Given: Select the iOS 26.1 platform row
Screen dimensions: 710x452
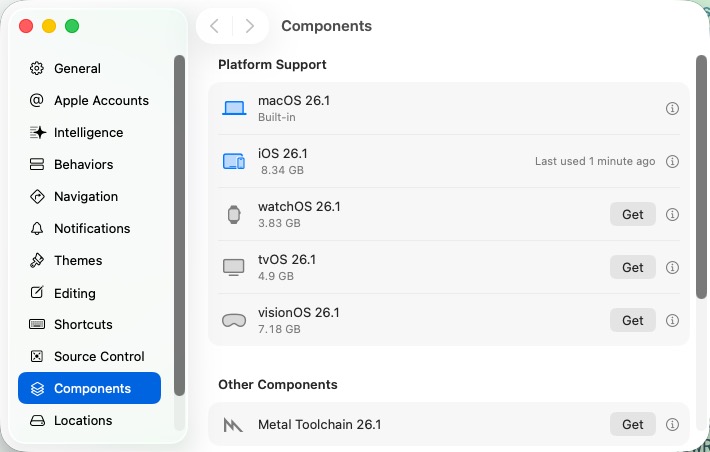Looking at the screenshot, I should (400, 161).
